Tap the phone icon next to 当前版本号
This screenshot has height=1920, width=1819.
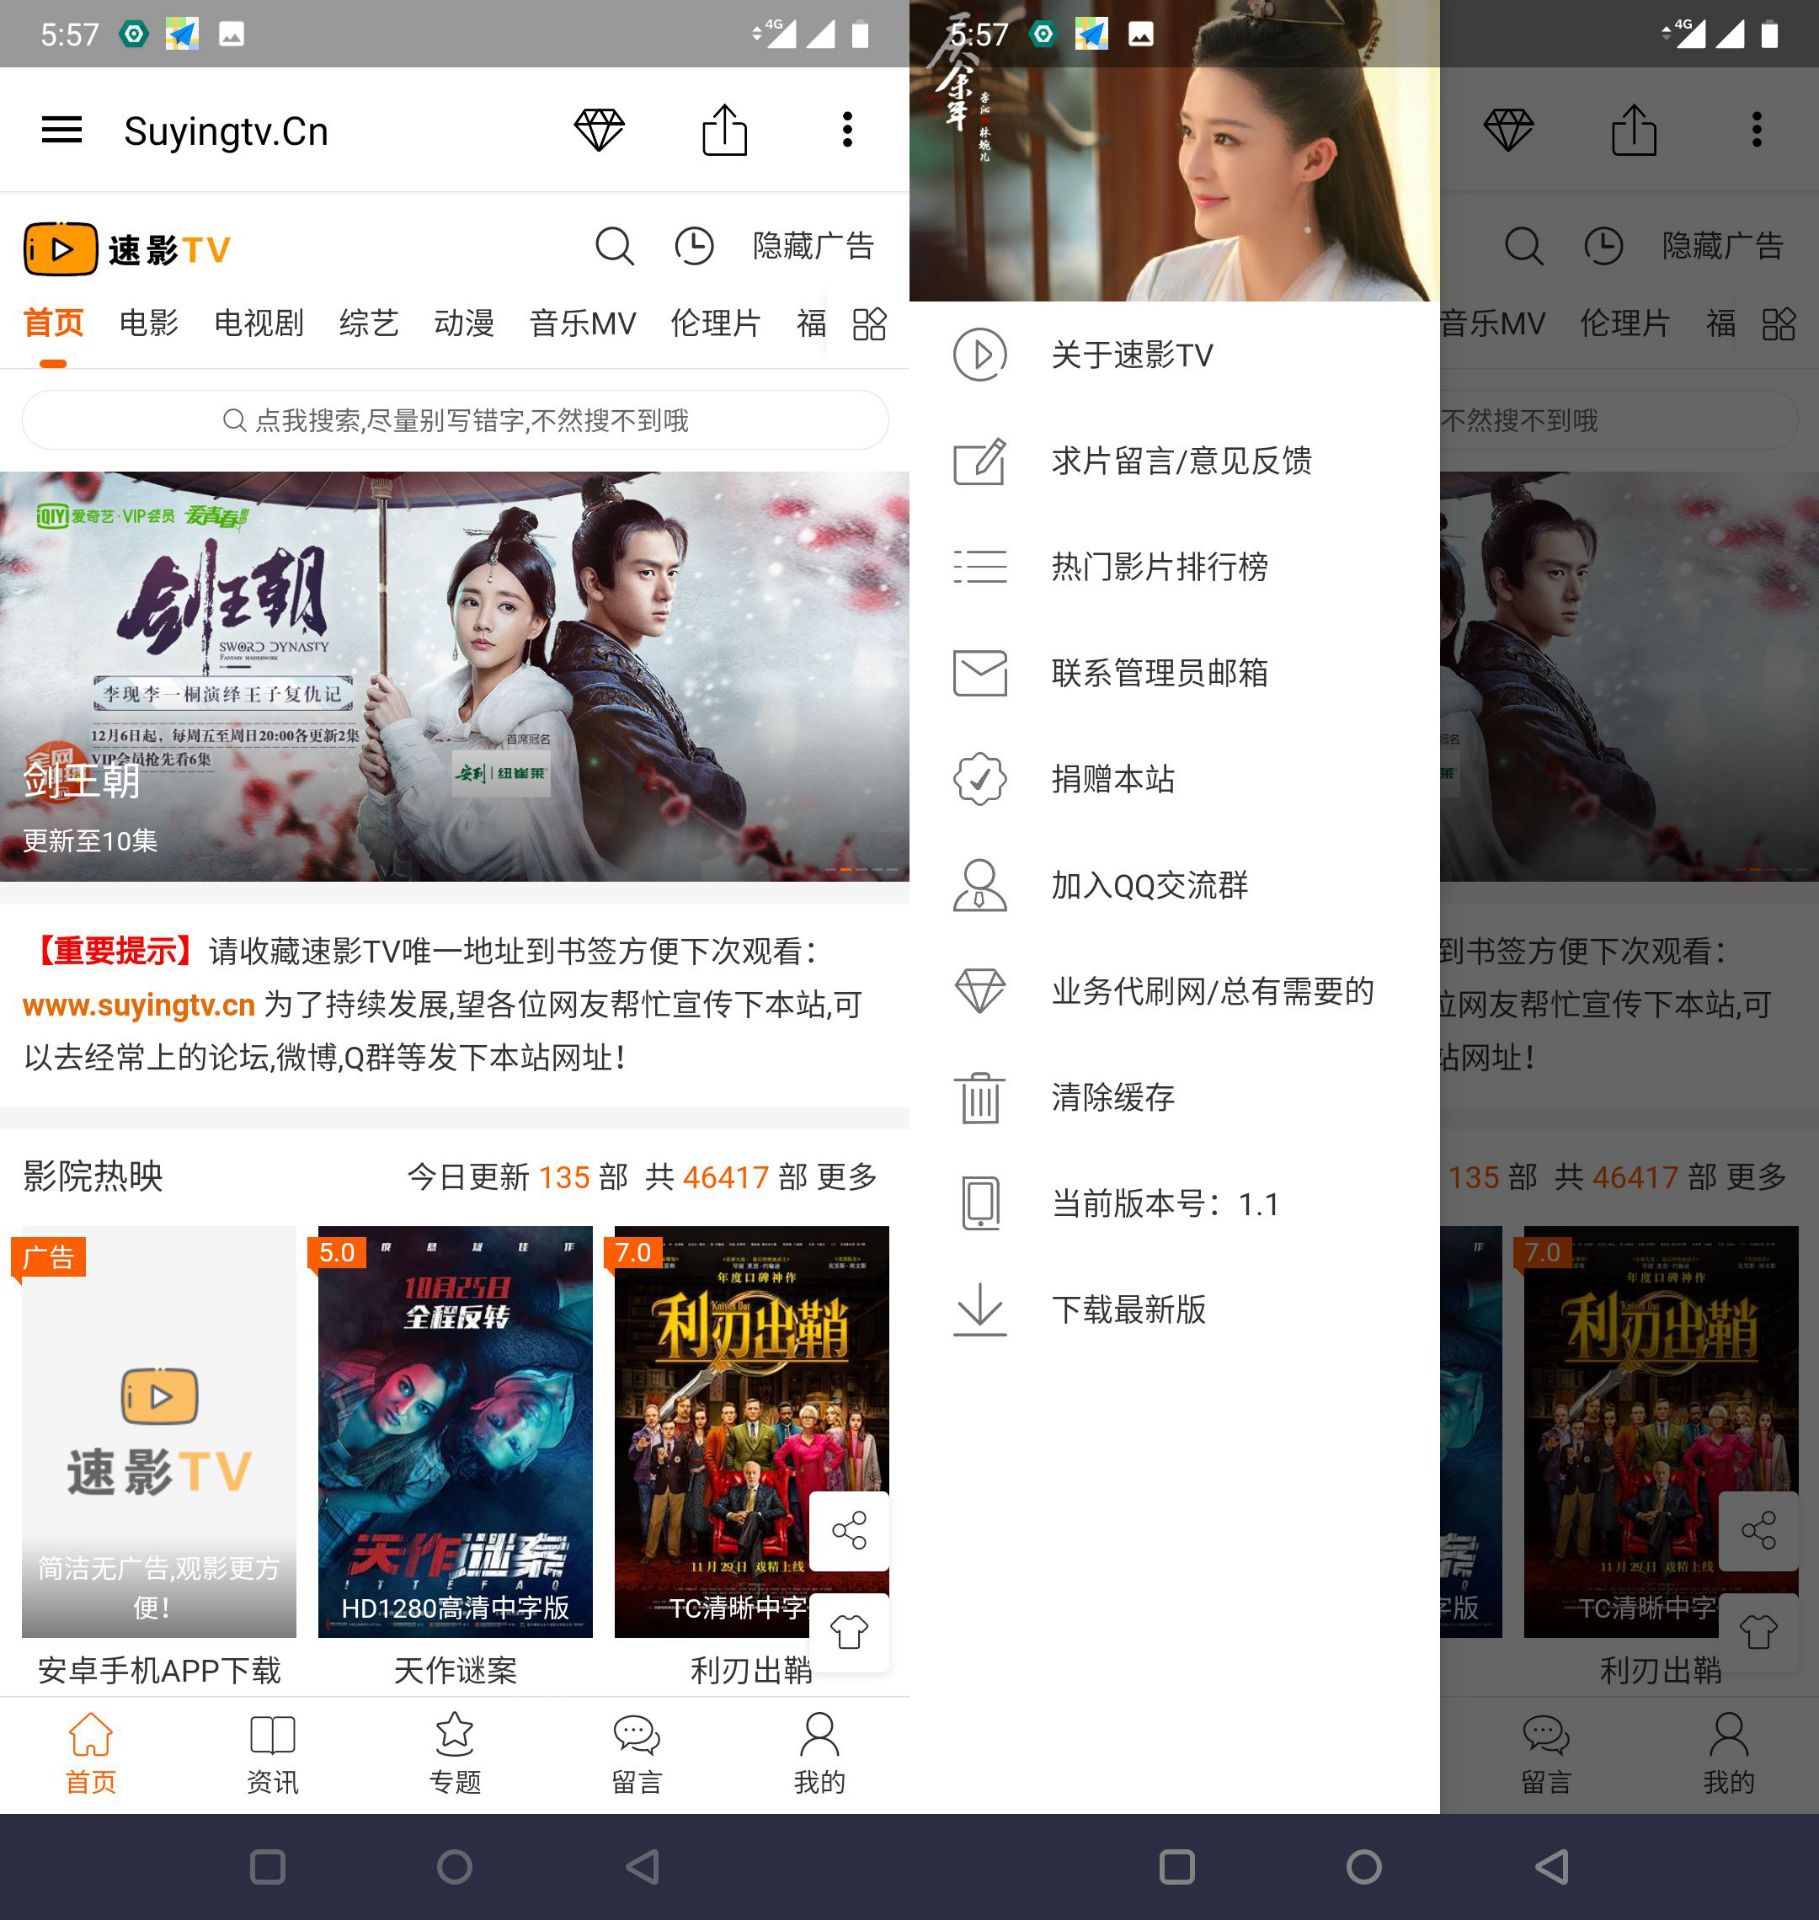[x=980, y=1203]
